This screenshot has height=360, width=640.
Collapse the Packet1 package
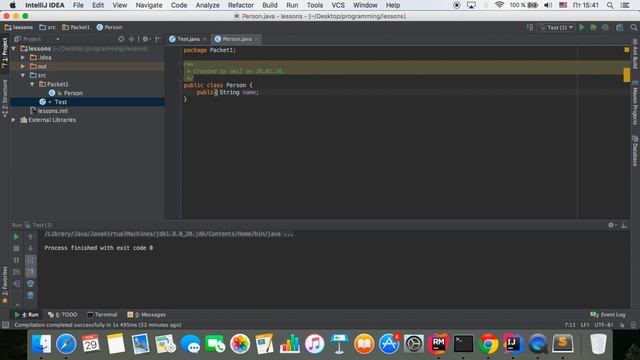tap(32, 84)
